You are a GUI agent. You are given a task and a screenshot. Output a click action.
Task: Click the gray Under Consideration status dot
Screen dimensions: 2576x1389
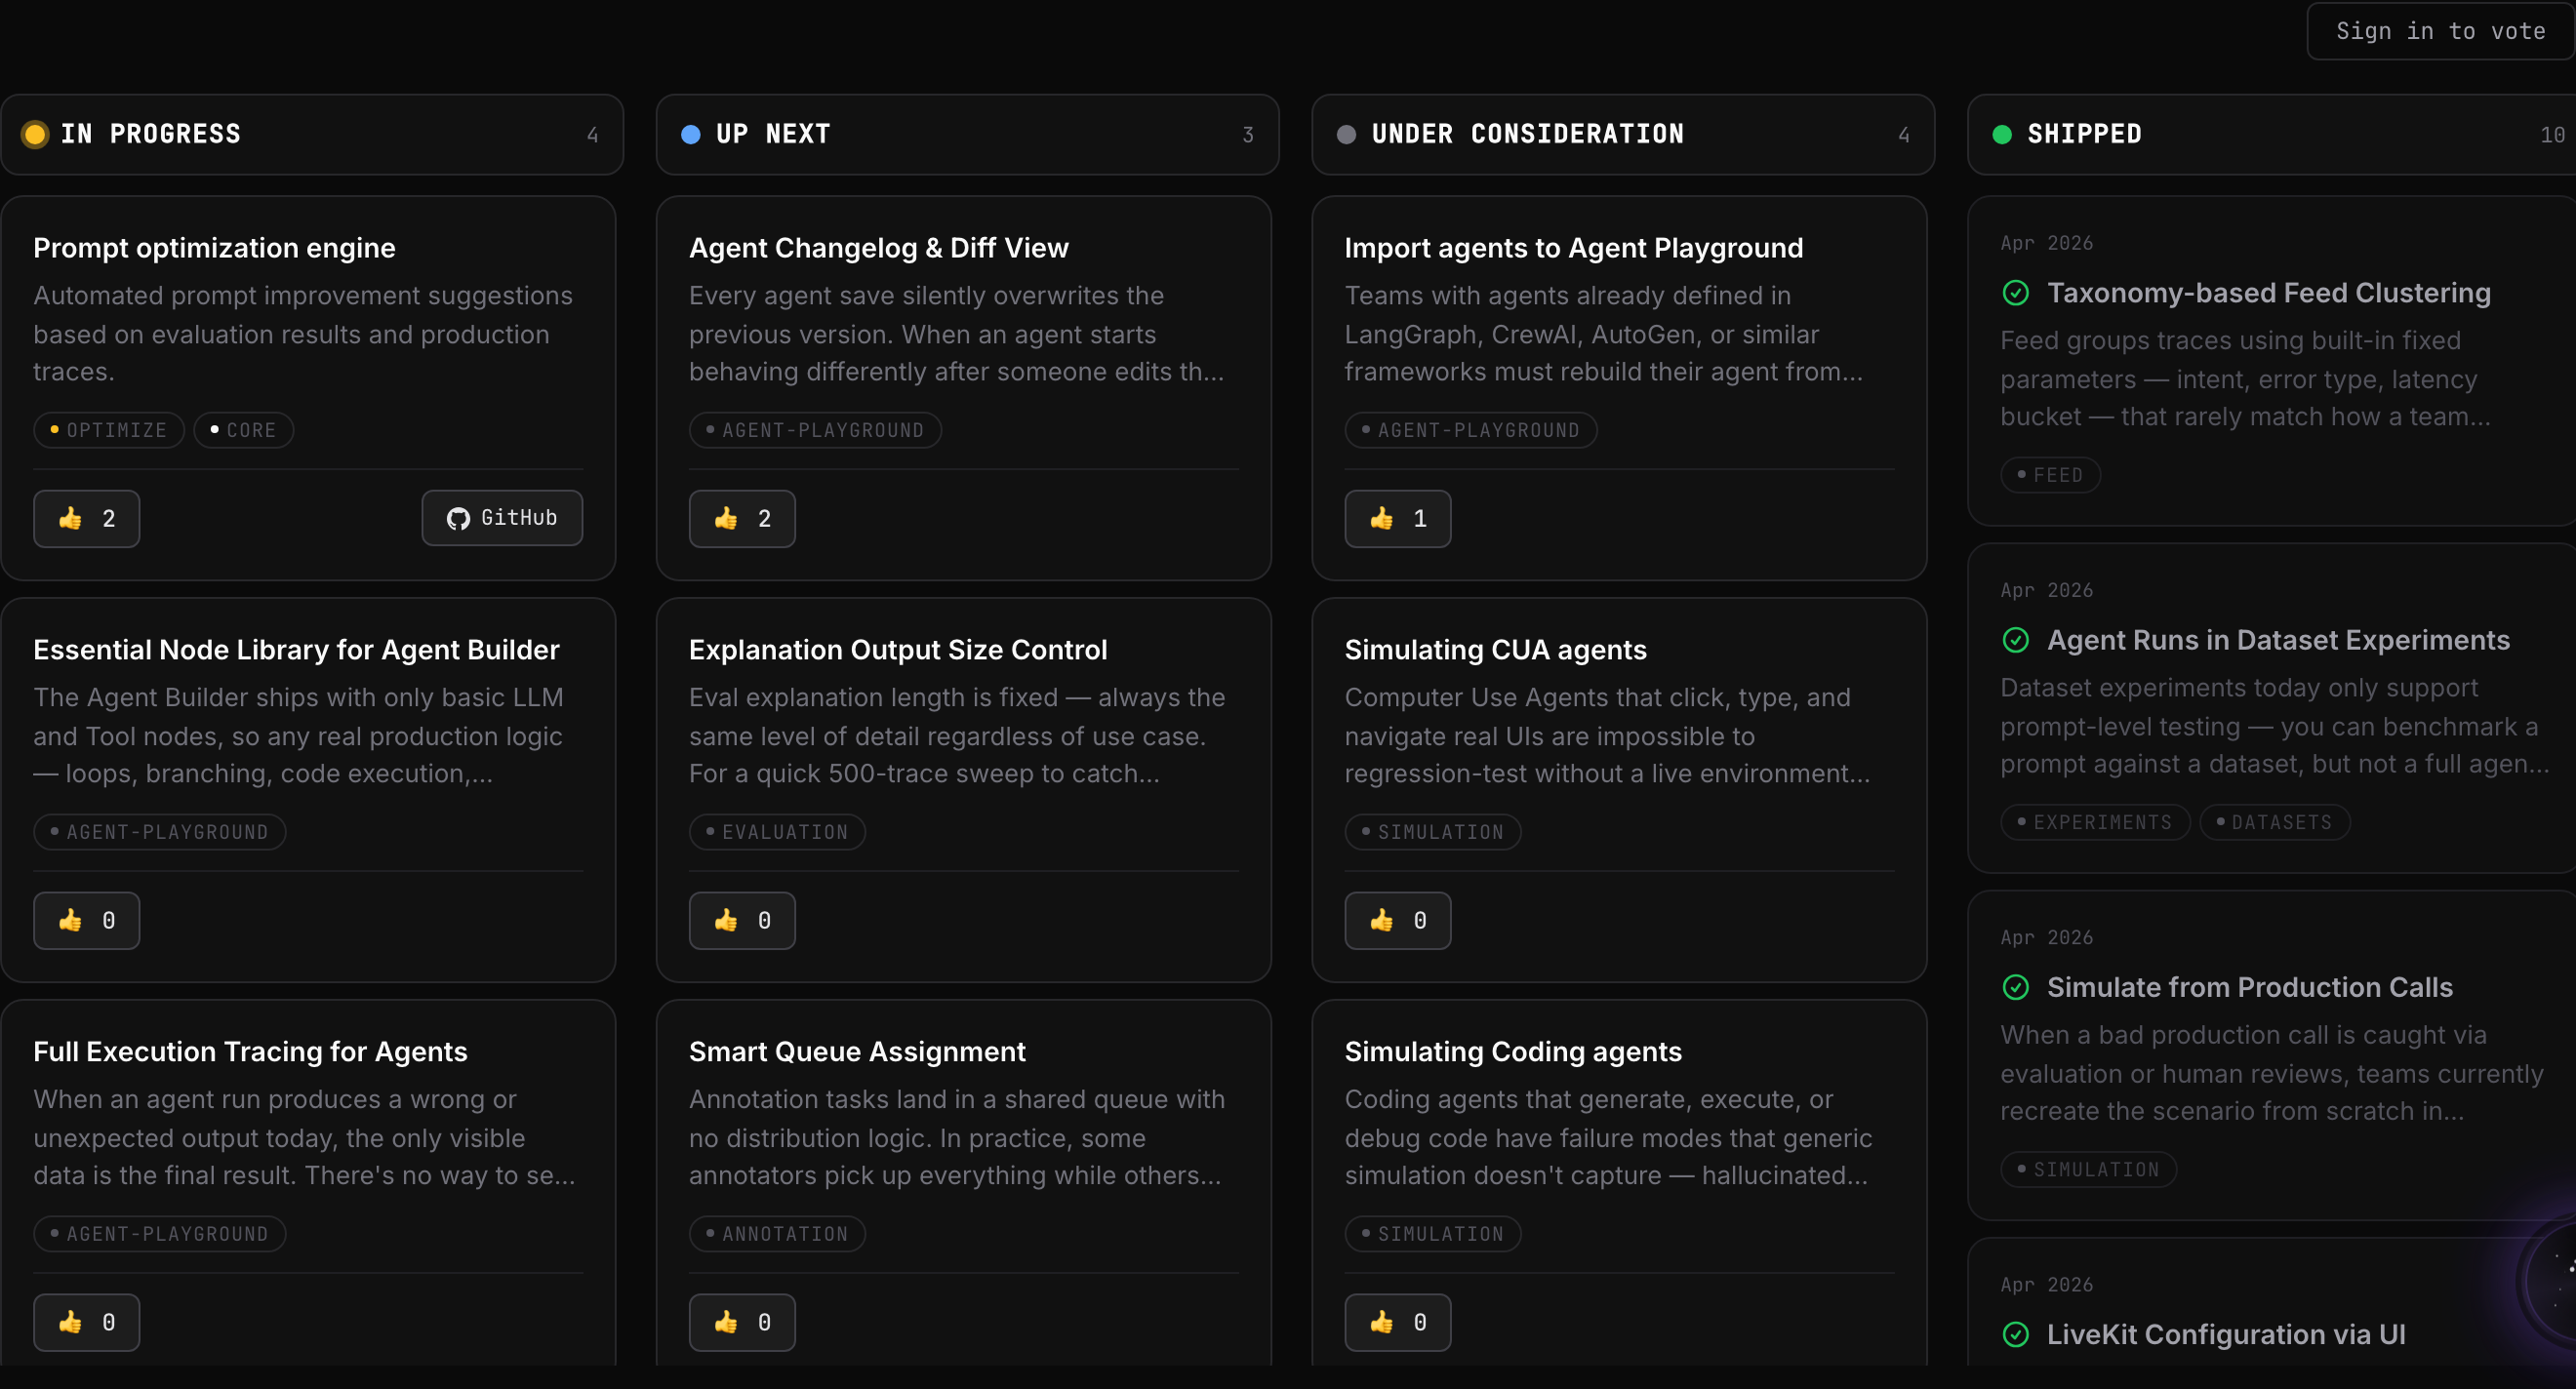[1346, 134]
